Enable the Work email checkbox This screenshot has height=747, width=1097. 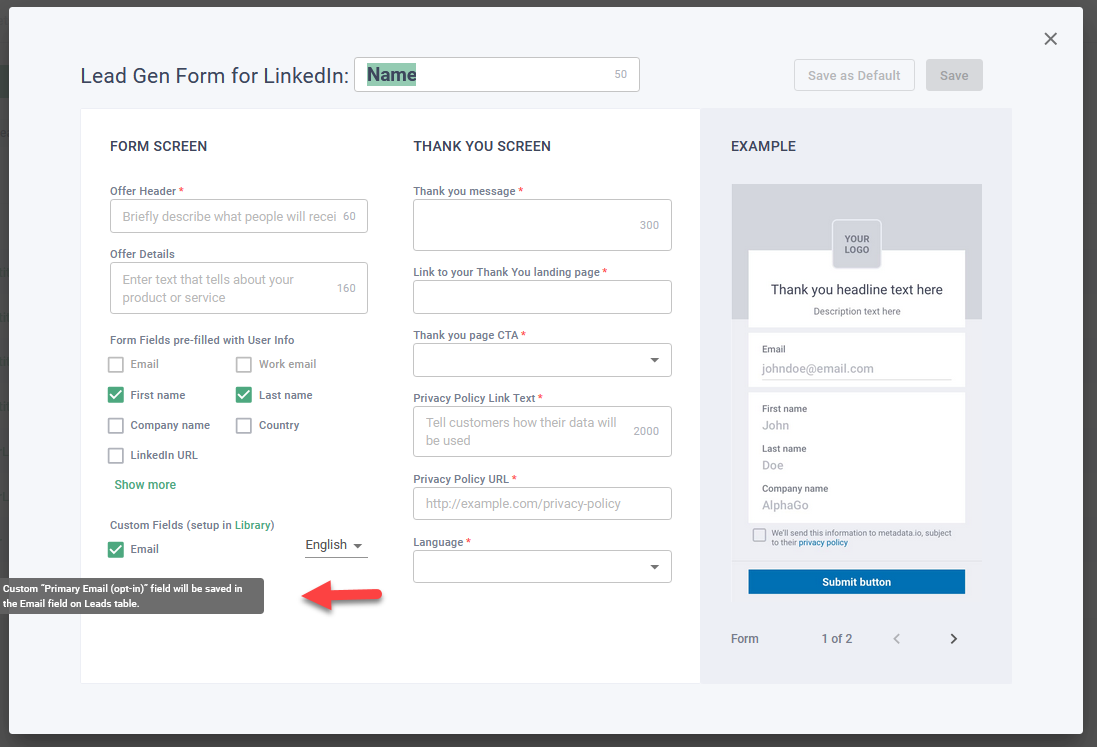pyautogui.click(x=244, y=365)
